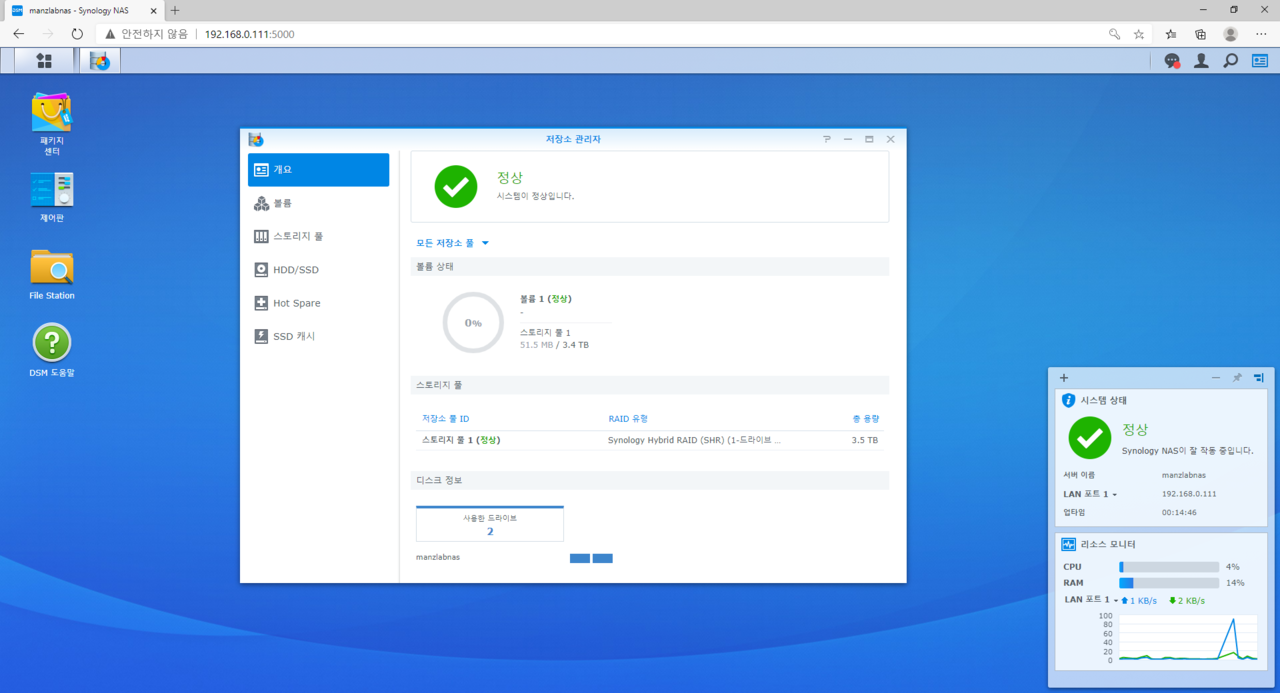Select the Volume tab in the sidebar
The image size is (1280, 693).
(318, 203)
